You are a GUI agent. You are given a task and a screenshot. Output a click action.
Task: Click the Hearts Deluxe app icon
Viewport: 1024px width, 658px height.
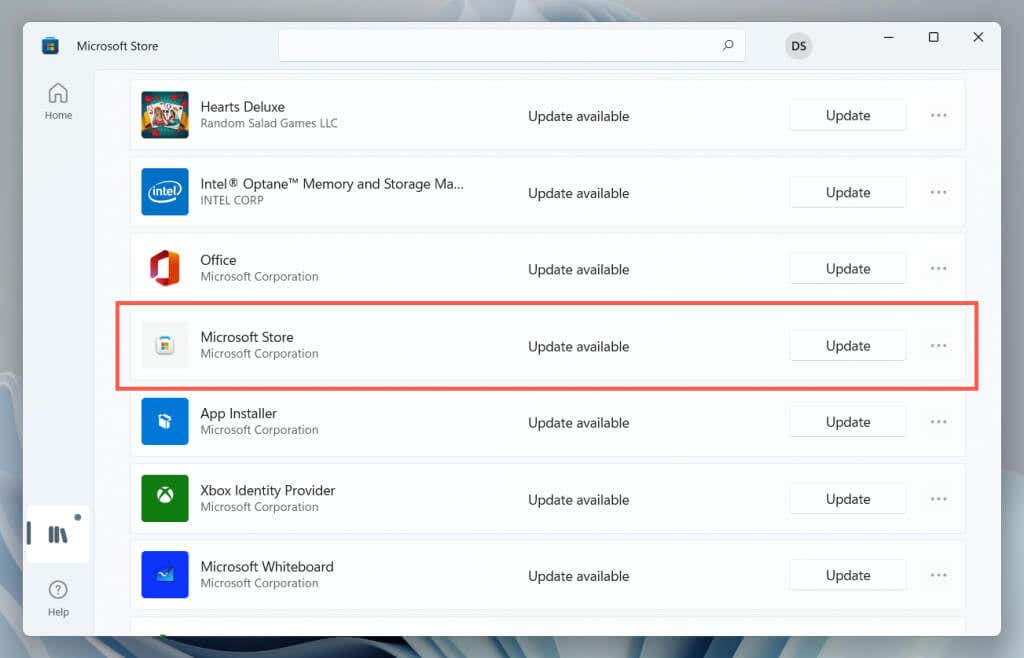pyautogui.click(x=165, y=115)
